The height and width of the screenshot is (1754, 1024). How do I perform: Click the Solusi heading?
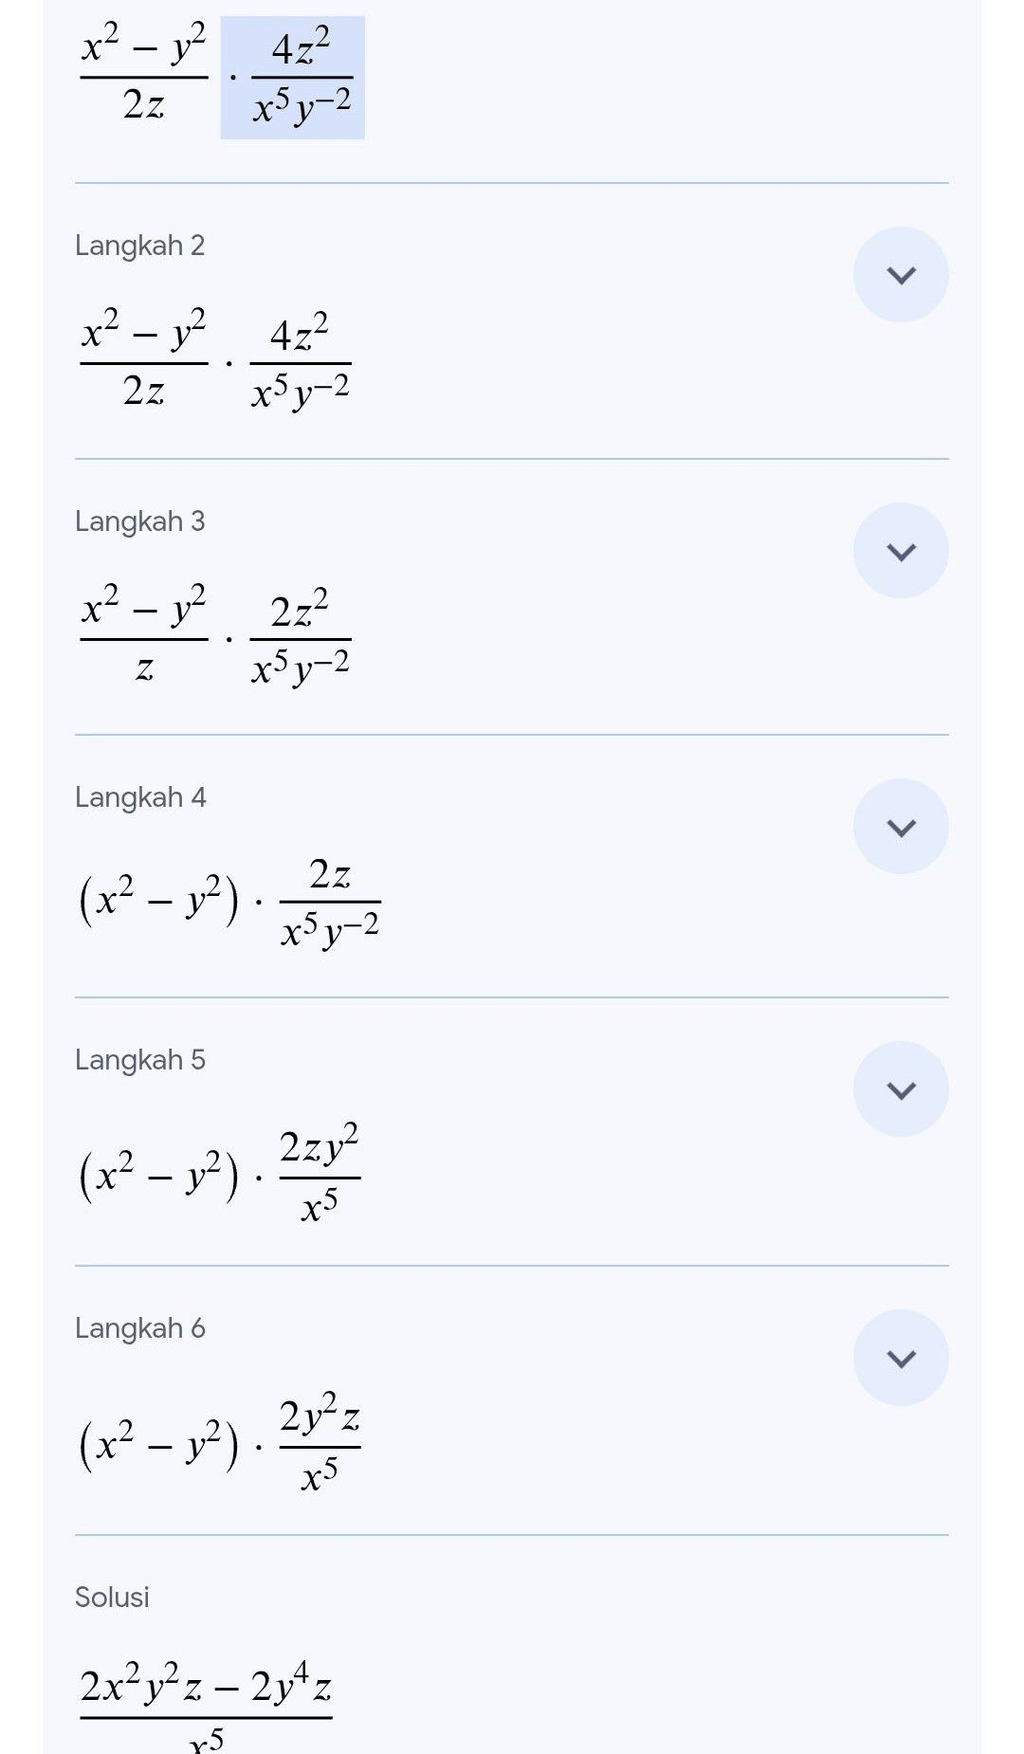click(x=112, y=1597)
